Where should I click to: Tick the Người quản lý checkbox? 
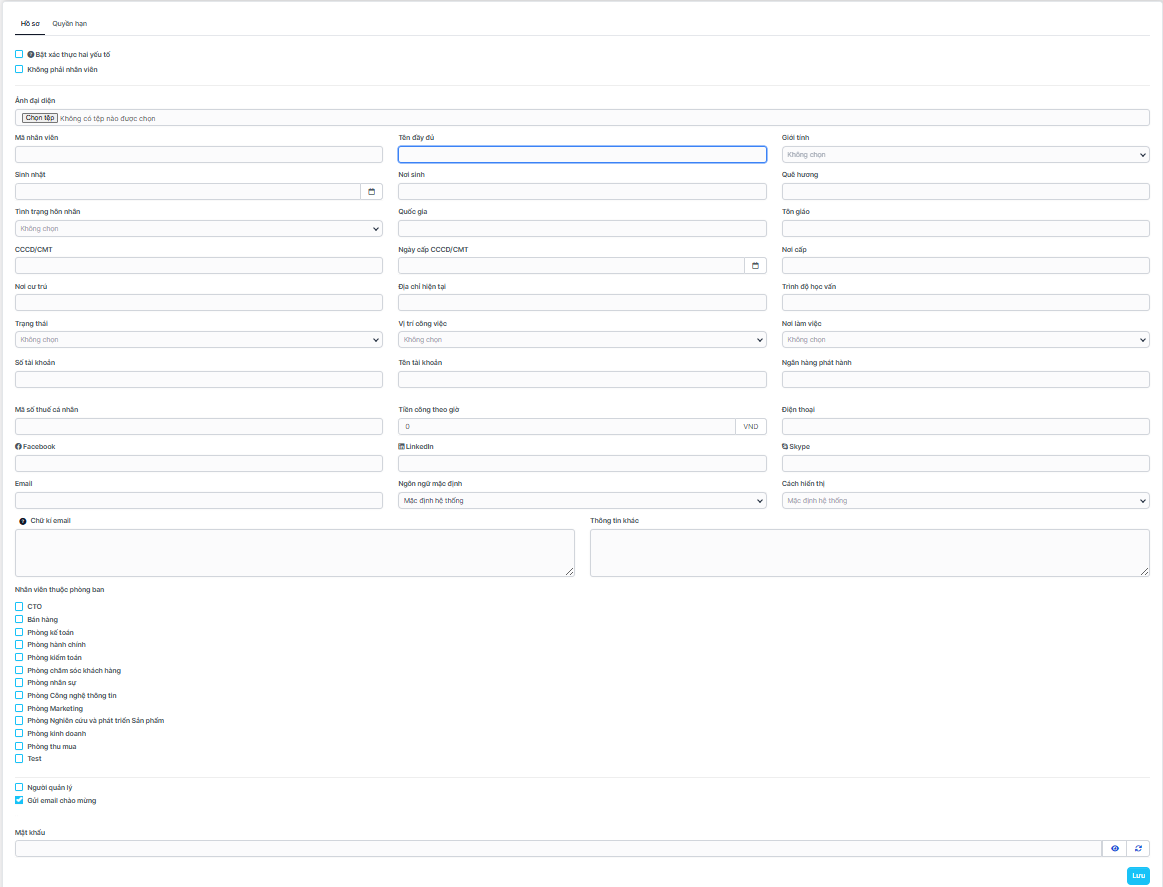pos(19,787)
